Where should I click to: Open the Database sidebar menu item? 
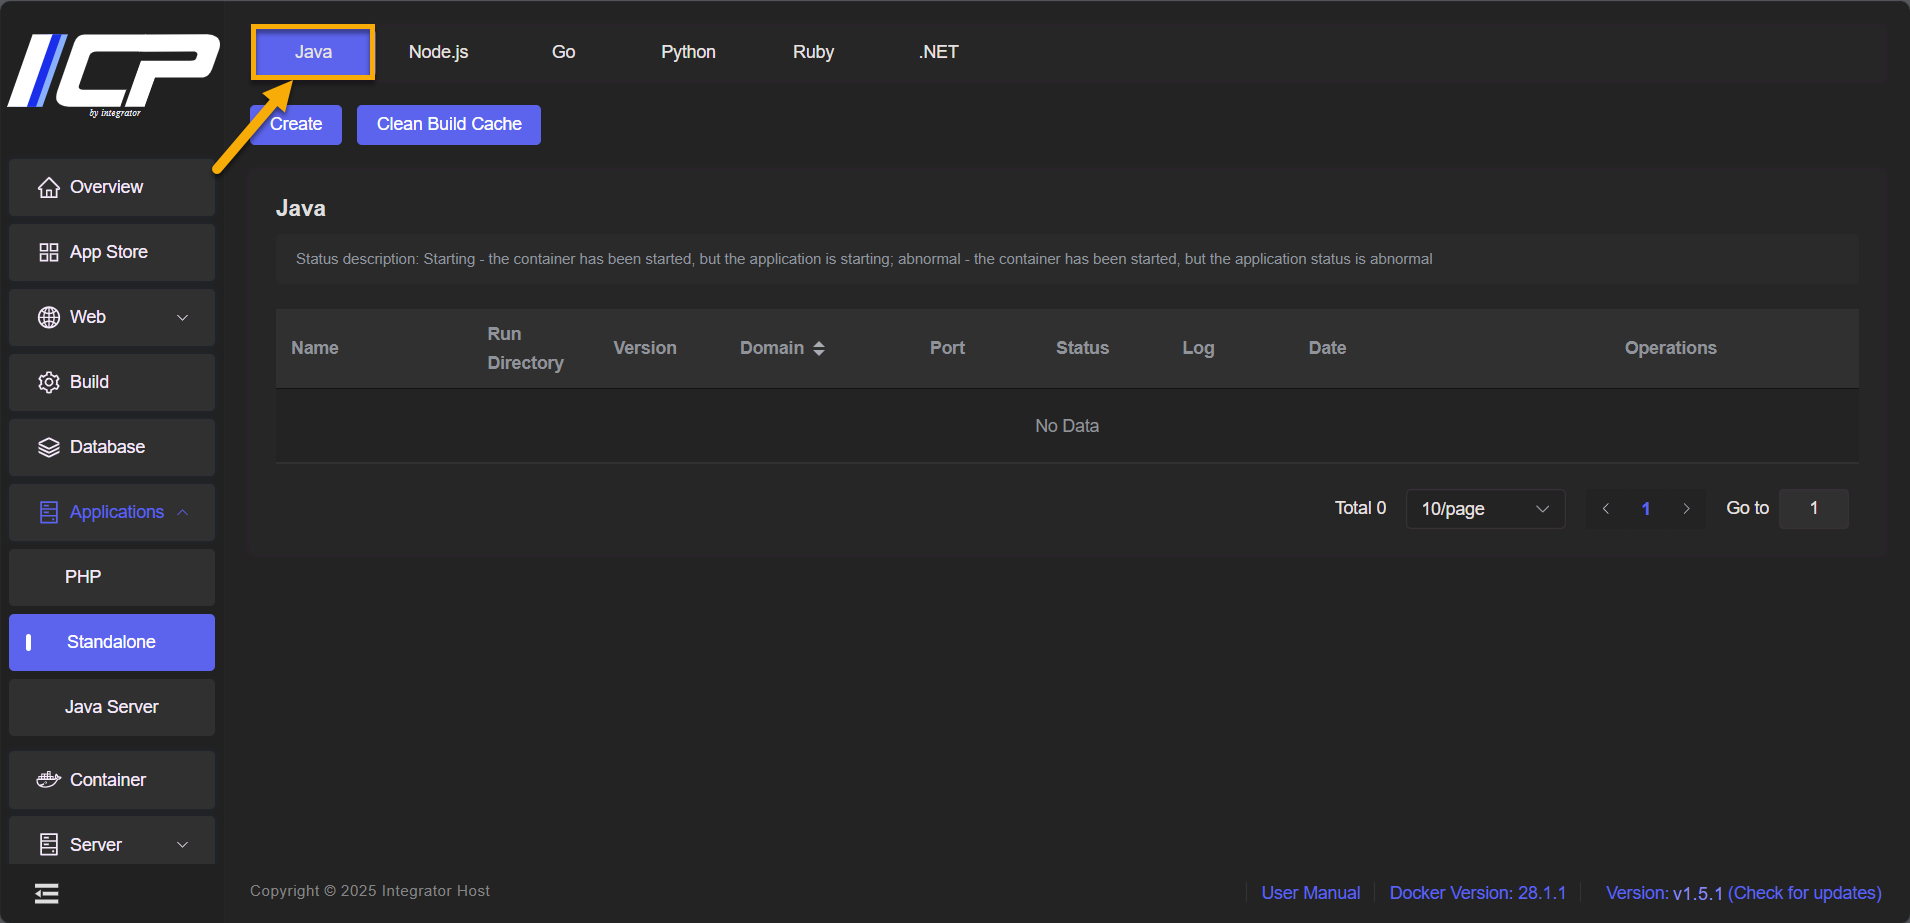[112, 448]
